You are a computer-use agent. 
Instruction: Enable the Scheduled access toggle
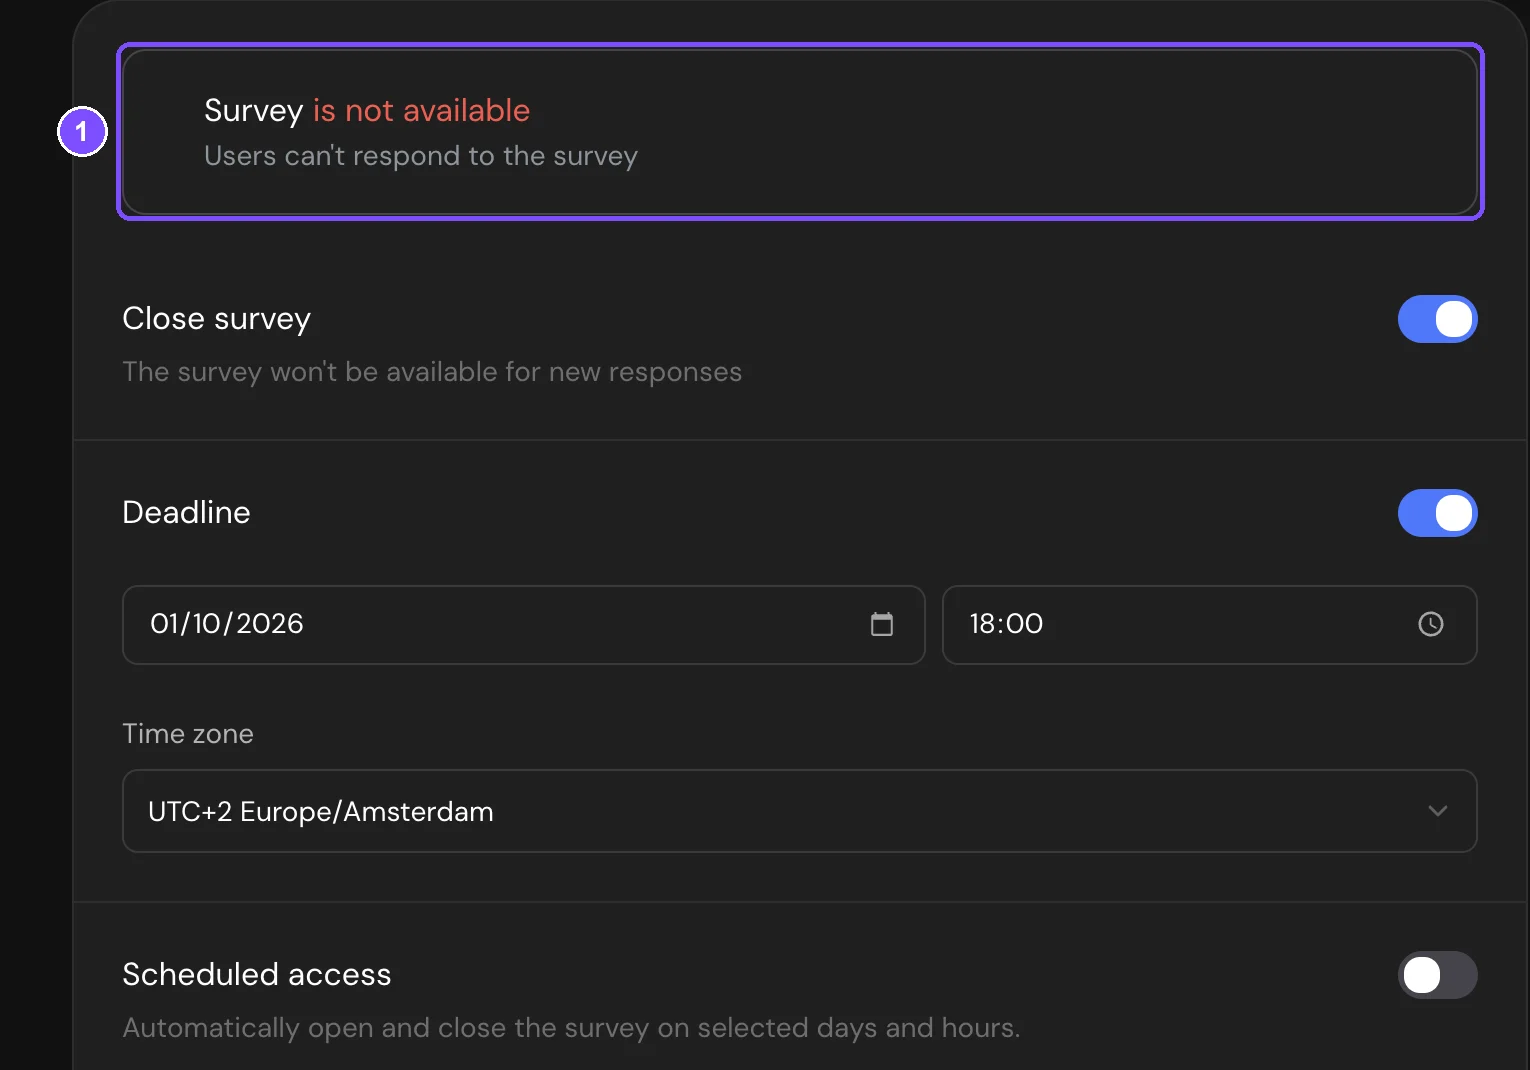(1437, 975)
